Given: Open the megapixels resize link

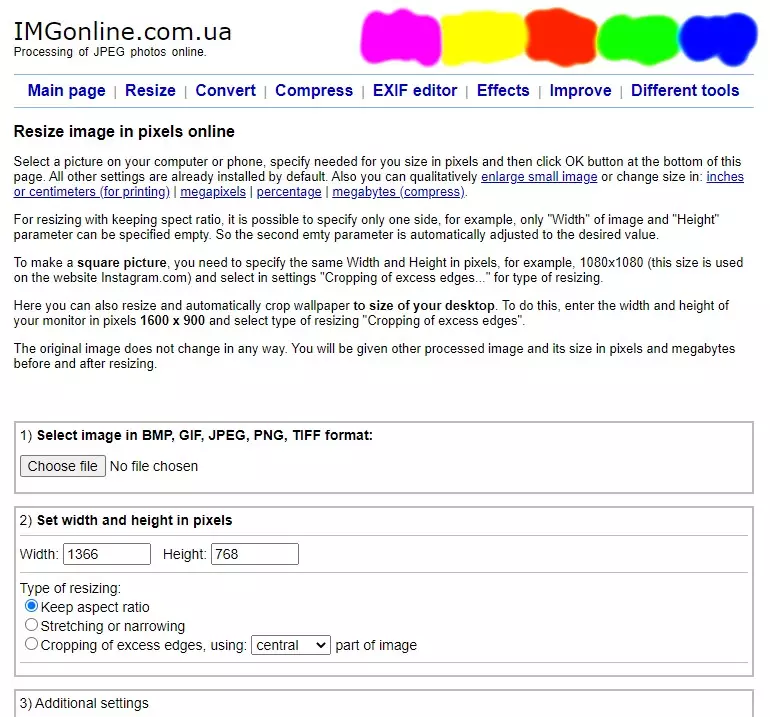Looking at the screenshot, I should pyautogui.click(x=215, y=191).
